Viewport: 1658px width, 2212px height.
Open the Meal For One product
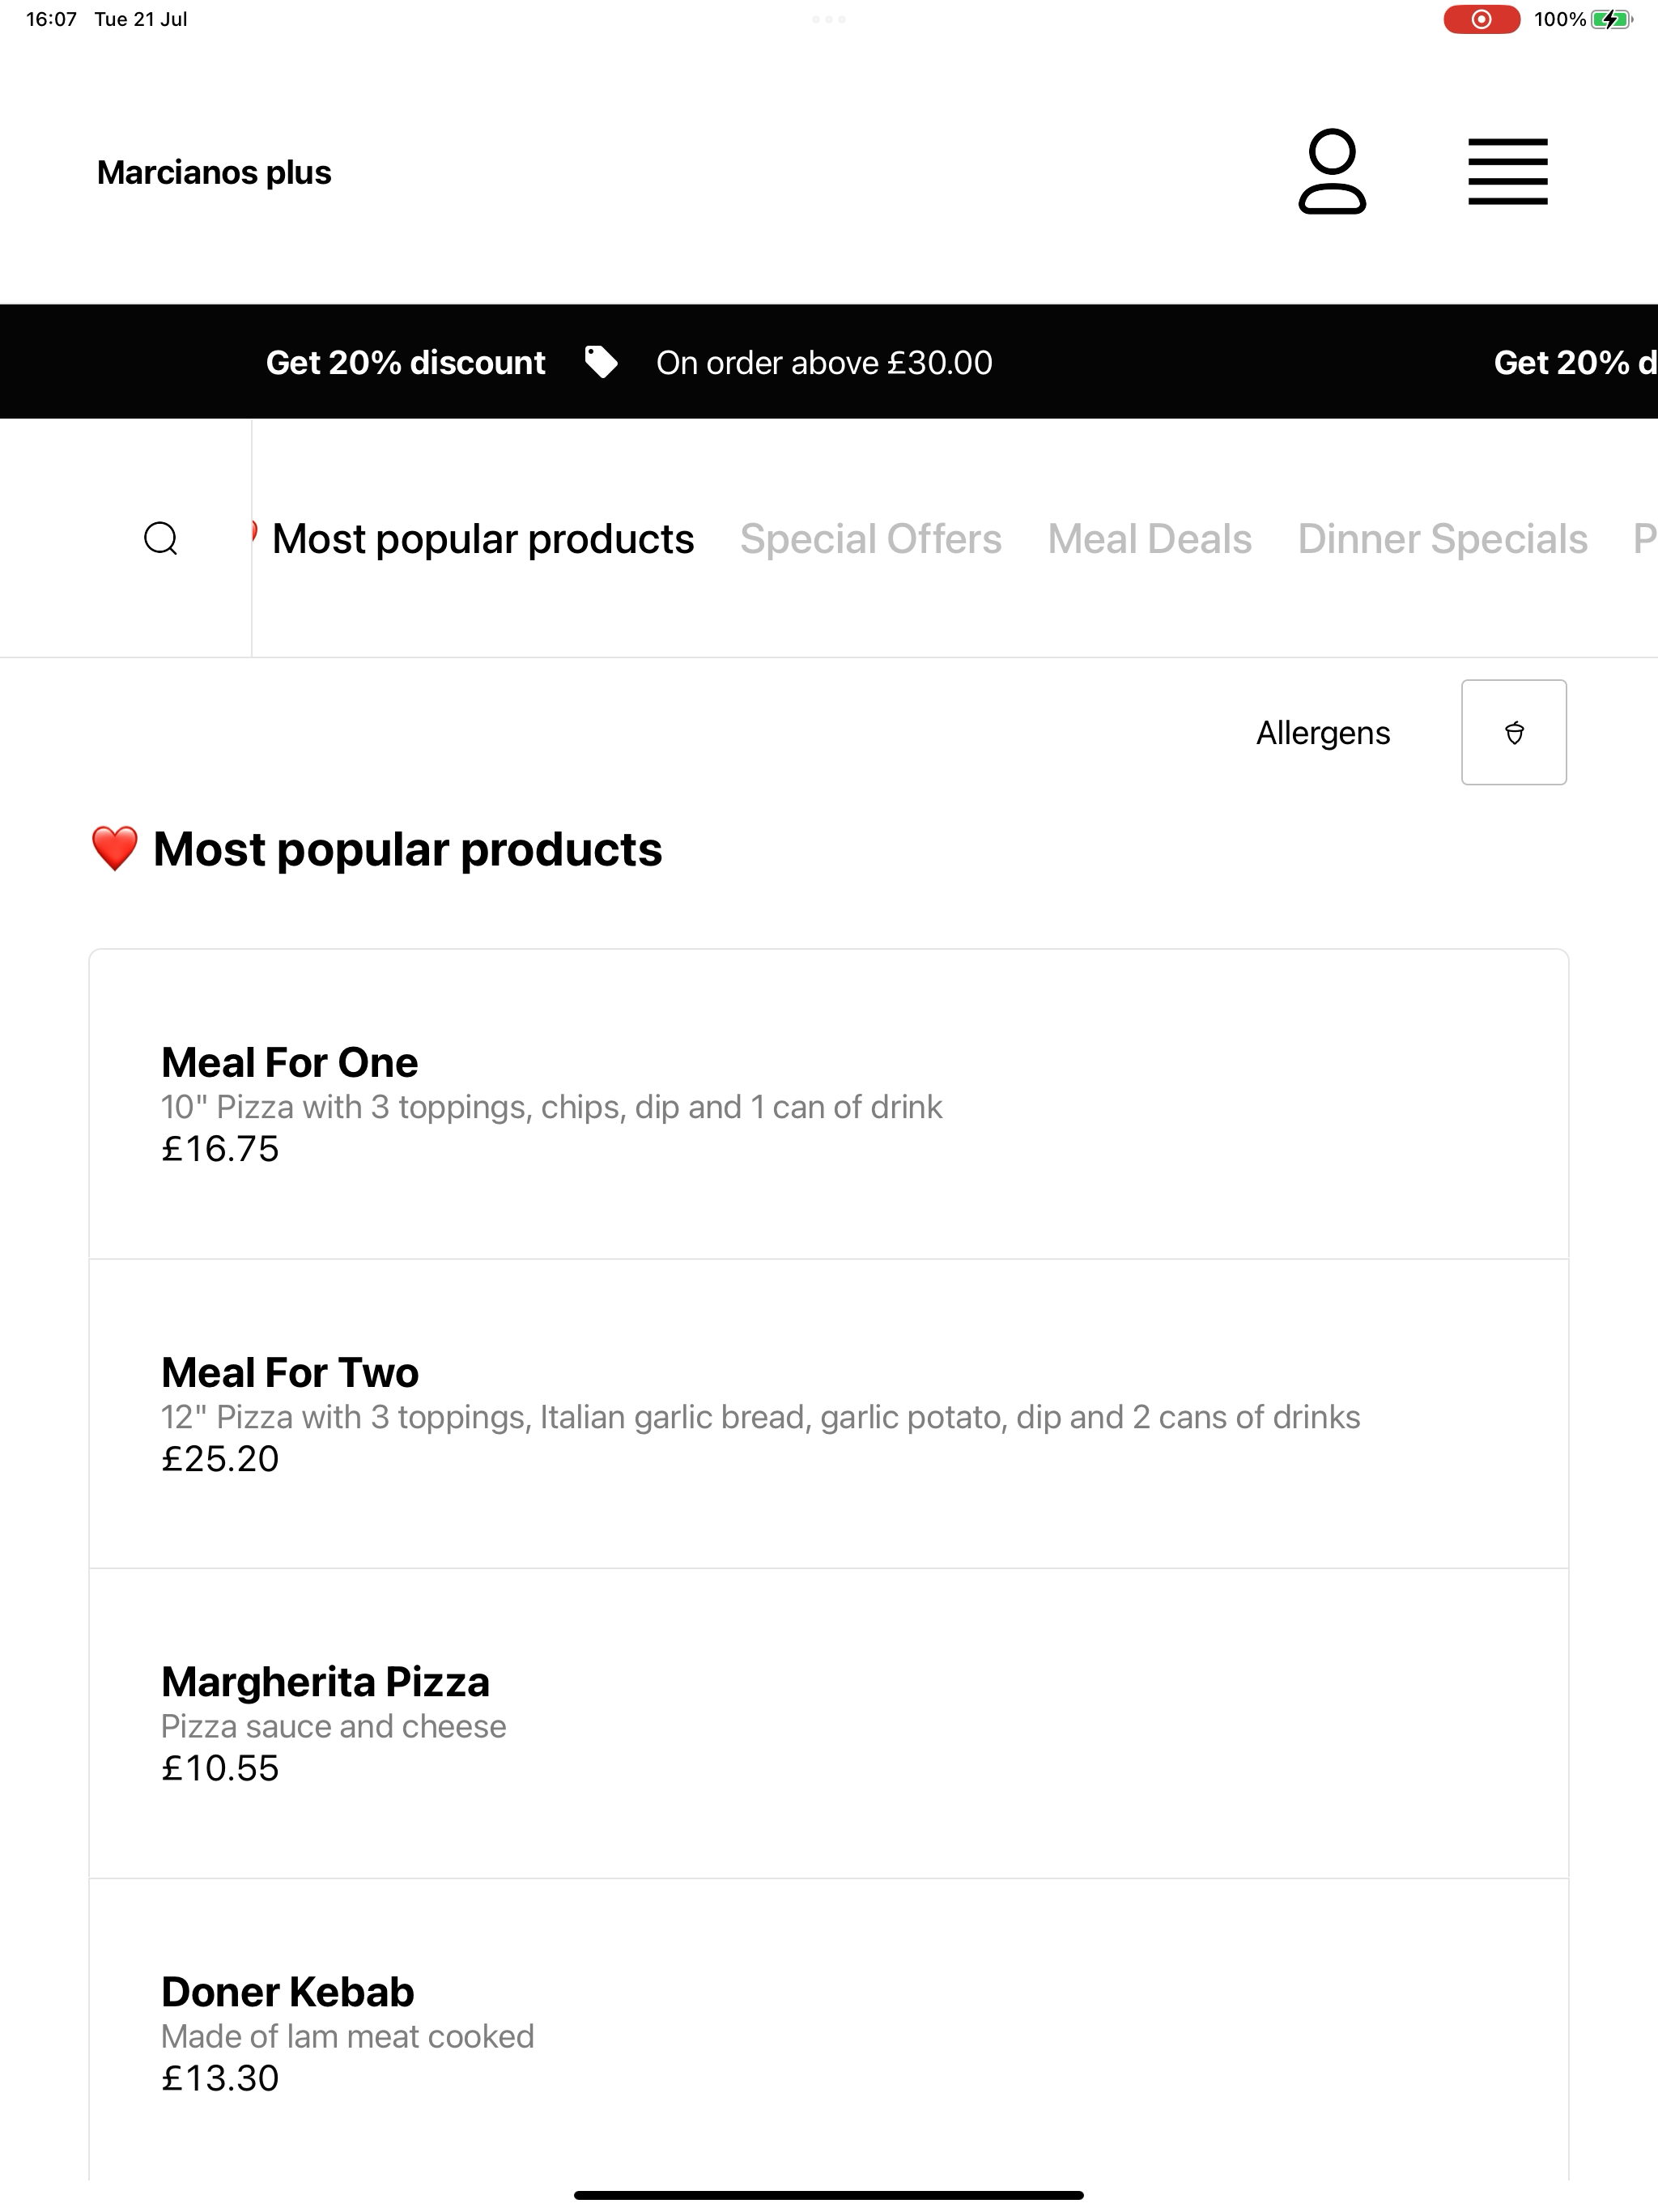(x=829, y=1104)
